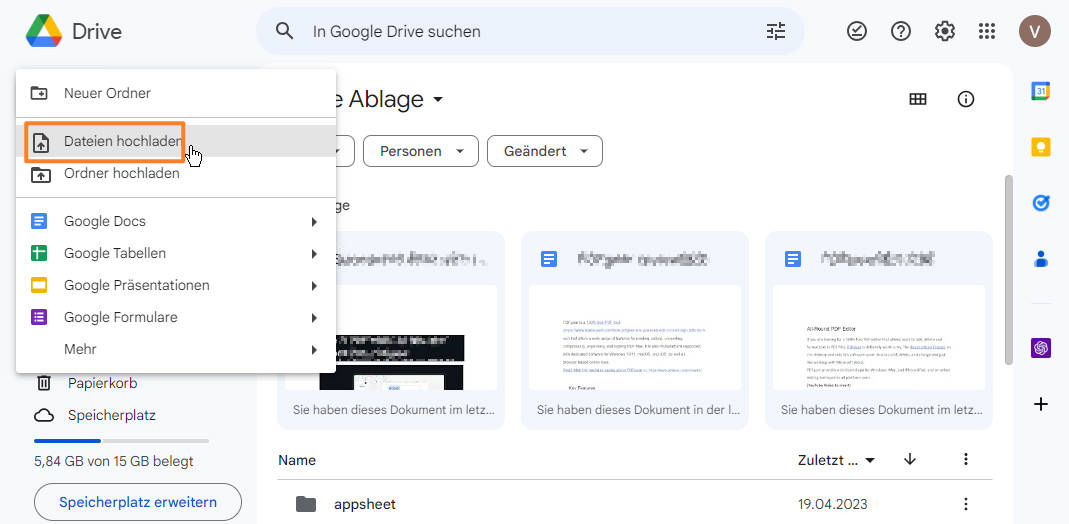The image size is (1069, 524).
Task: Click the main content vertical scrollbar
Action: [x=1008, y=269]
